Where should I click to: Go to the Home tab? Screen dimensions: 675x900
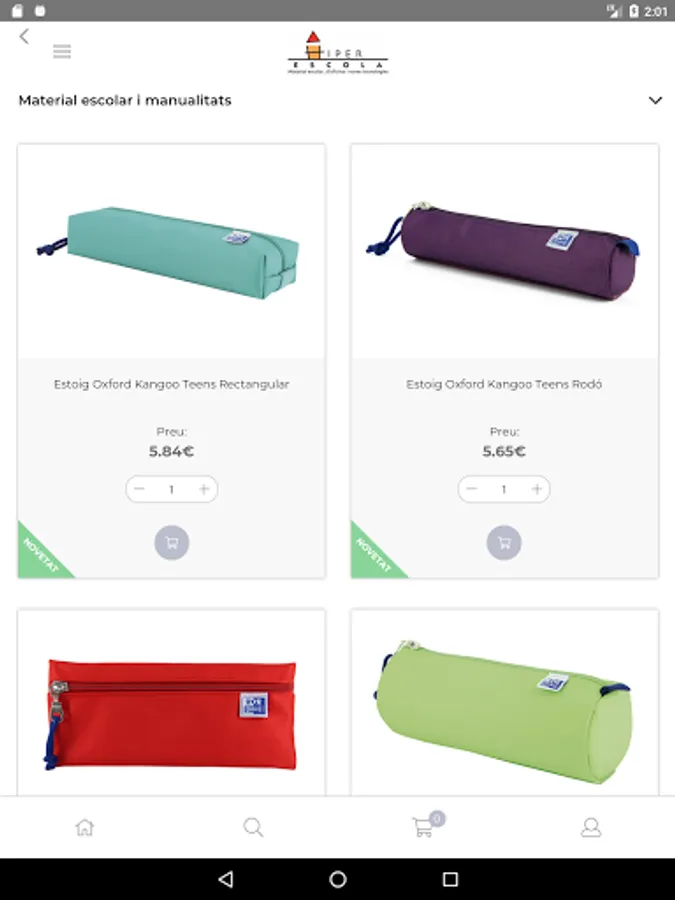[84, 827]
